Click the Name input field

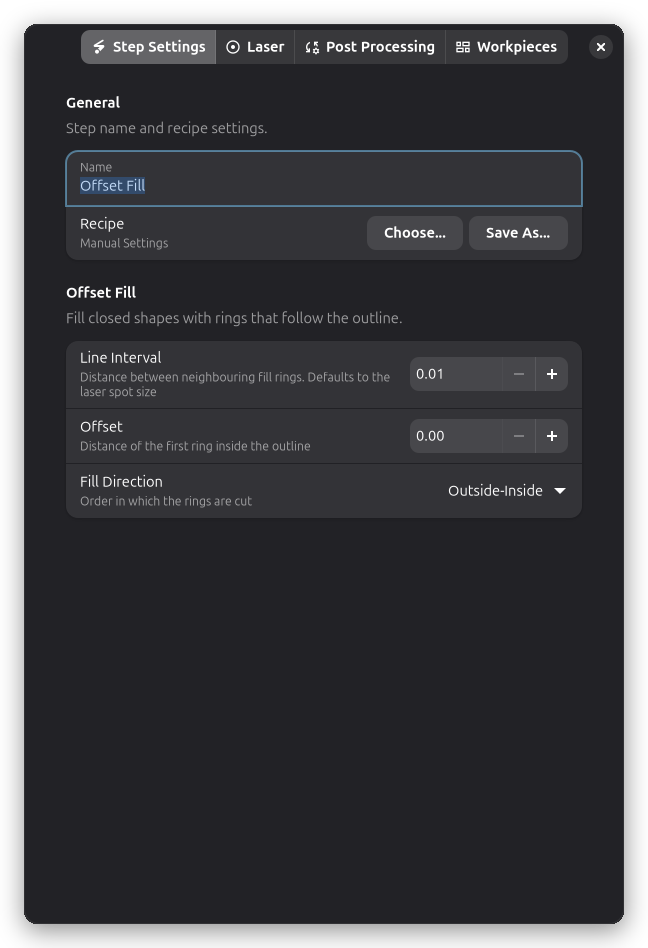pyautogui.click(x=324, y=178)
